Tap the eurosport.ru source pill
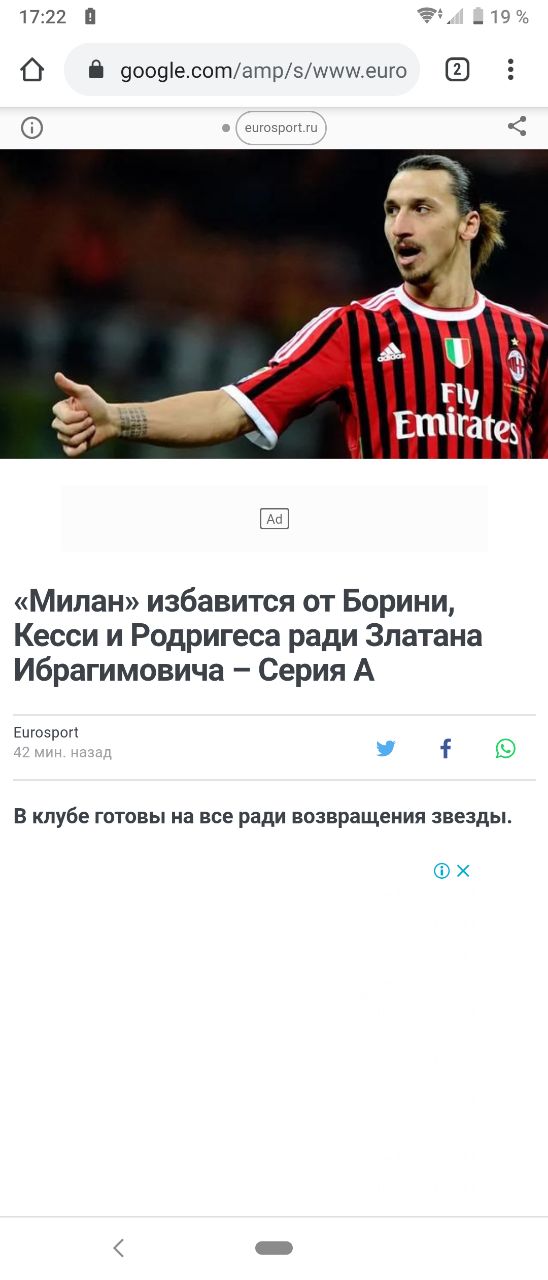 (281, 128)
